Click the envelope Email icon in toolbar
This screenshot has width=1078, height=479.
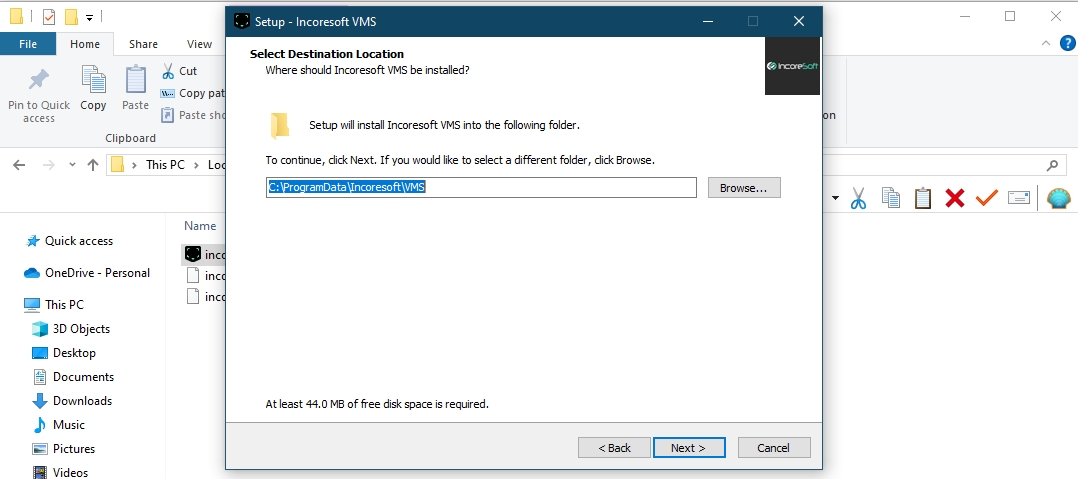(1019, 199)
